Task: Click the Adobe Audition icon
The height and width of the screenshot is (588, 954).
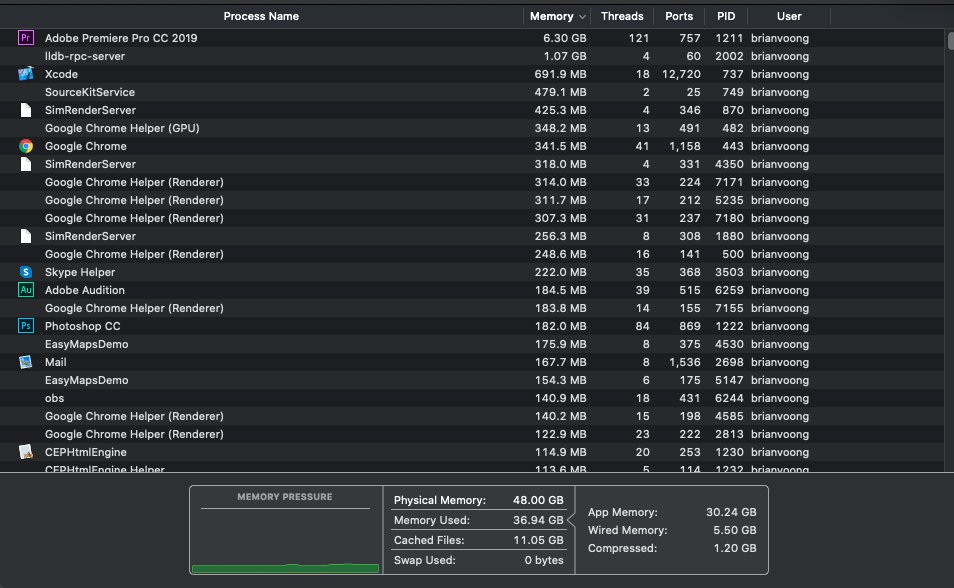Action: click(26, 290)
